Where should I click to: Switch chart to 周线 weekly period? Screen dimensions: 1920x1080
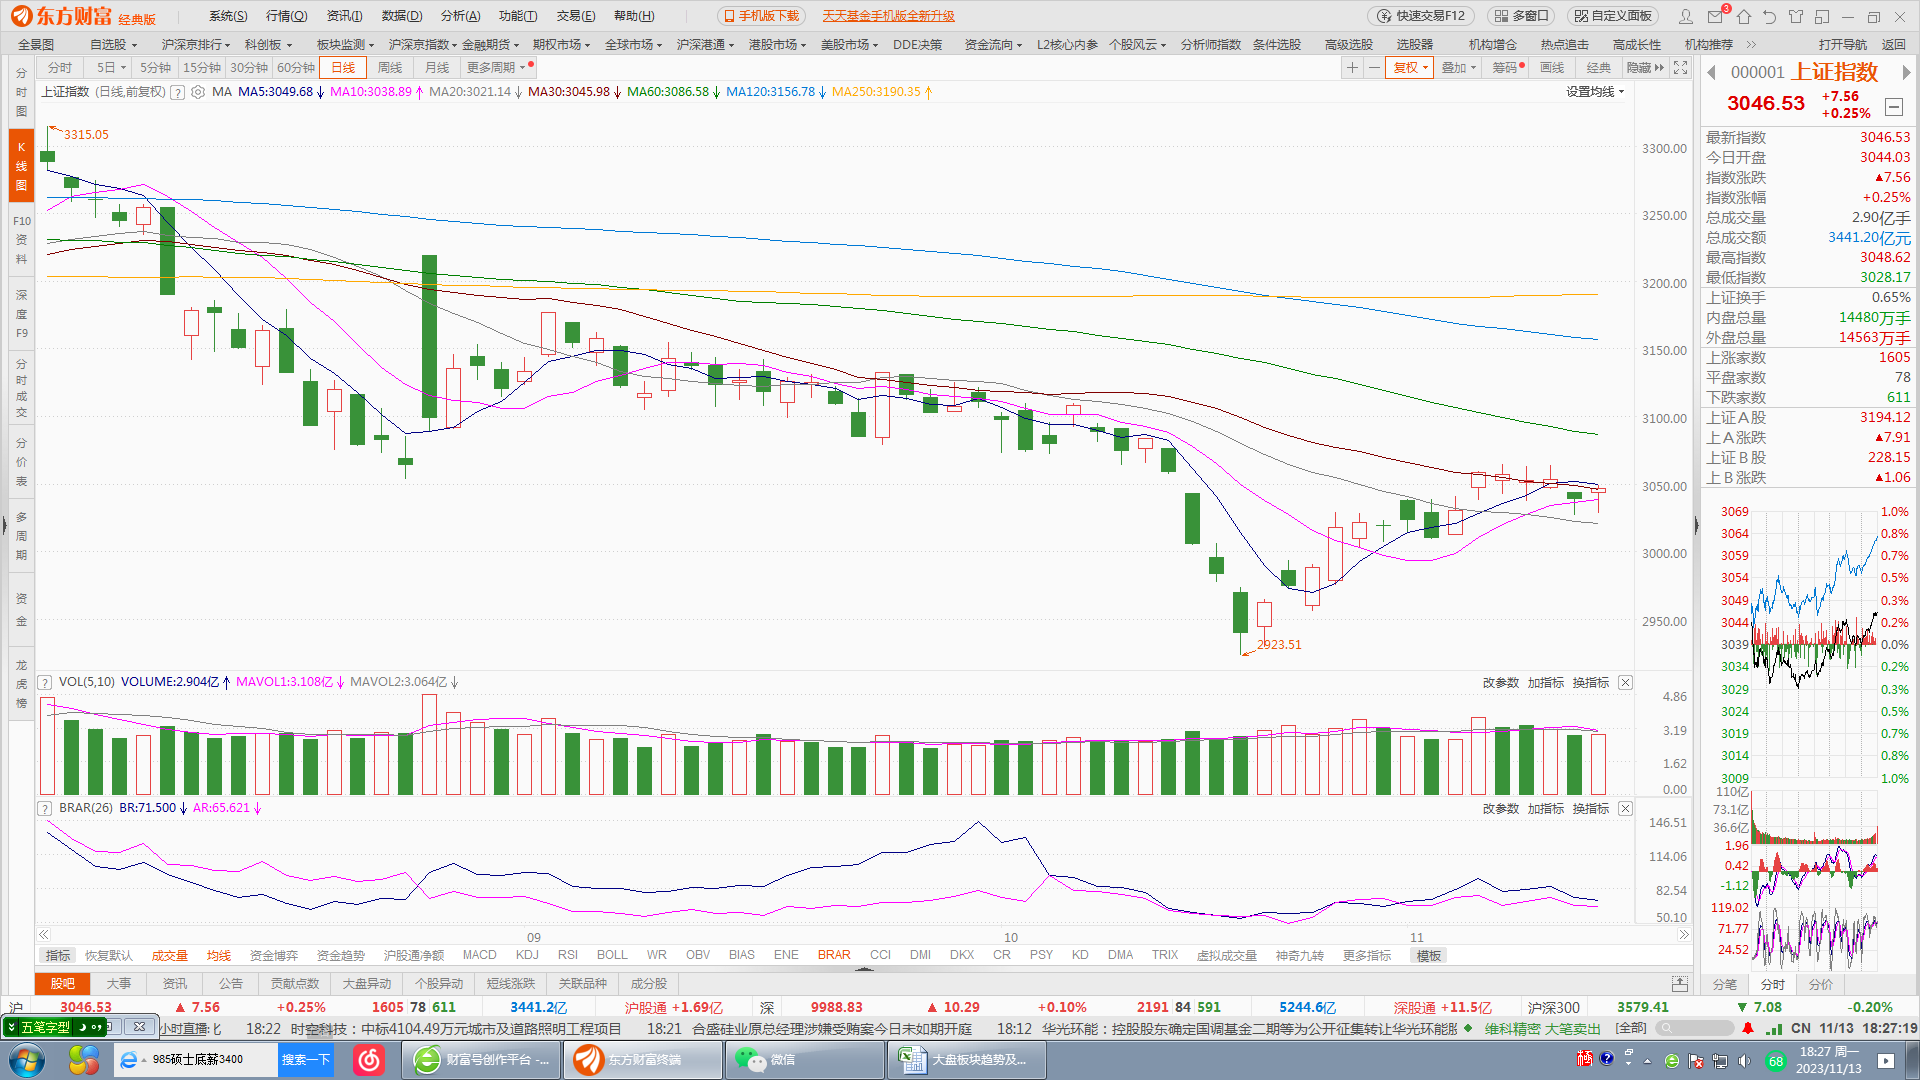(390, 68)
